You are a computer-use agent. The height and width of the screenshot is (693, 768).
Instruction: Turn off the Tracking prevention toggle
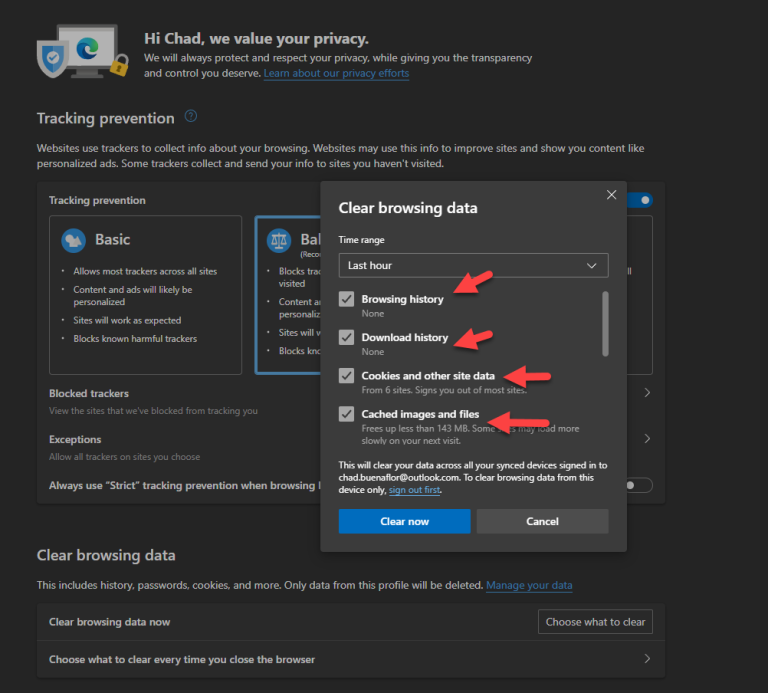(641, 200)
